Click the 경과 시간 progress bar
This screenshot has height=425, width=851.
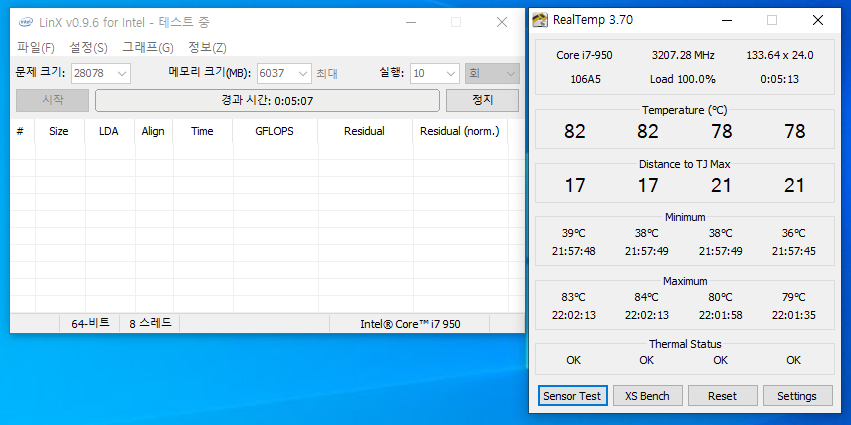pyautogui.click(x=267, y=100)
